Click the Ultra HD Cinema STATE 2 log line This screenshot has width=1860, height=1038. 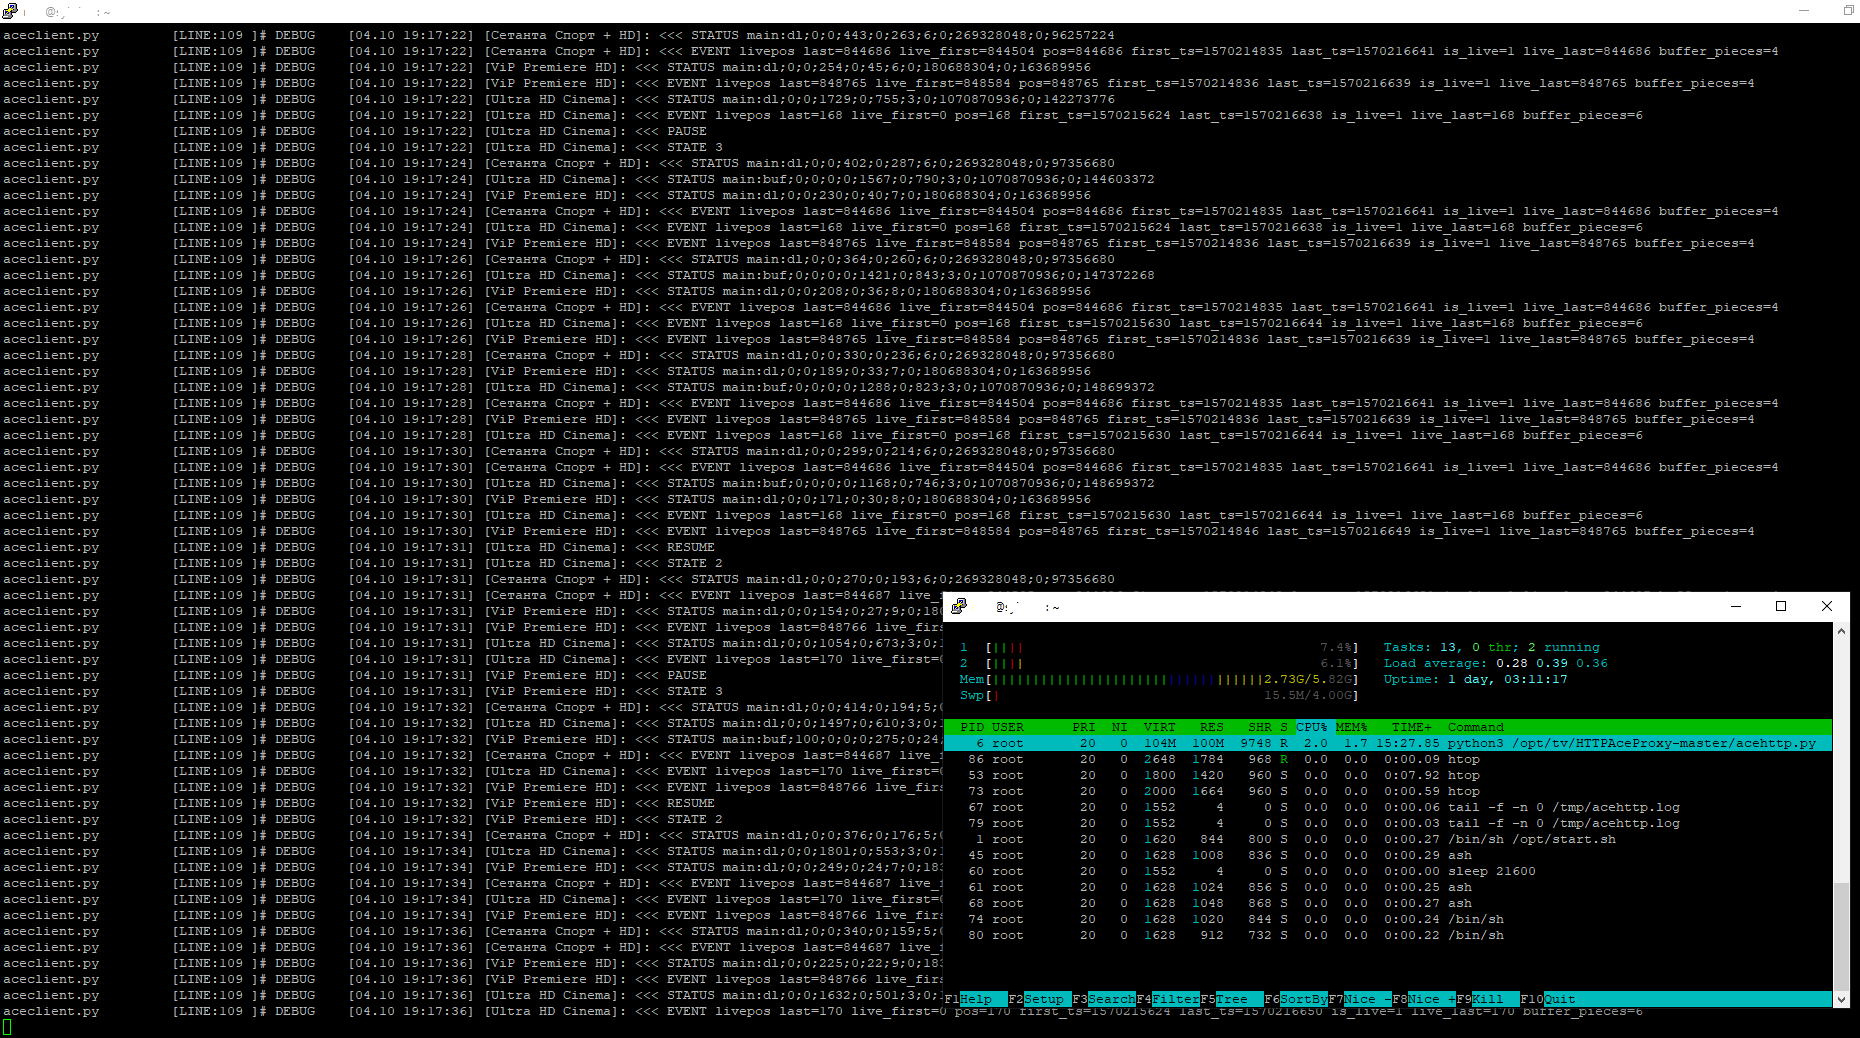coord(363,563)
